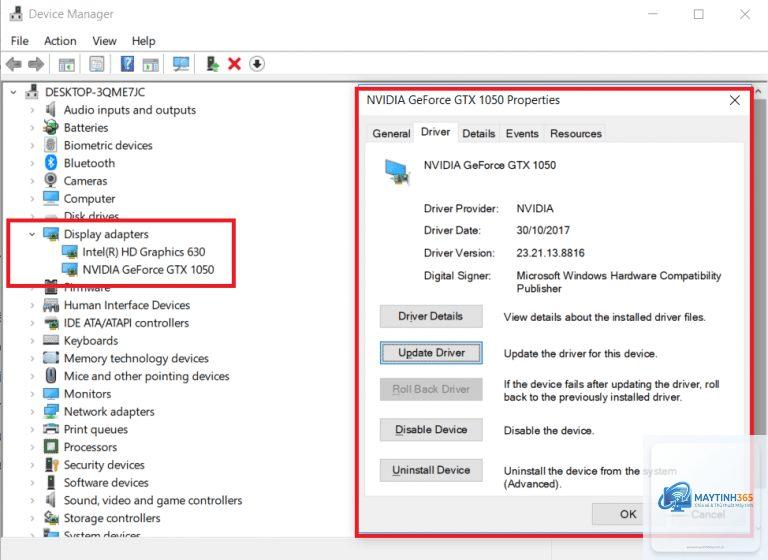
Task: Expand the Human Interface Devices category
Action: coord(32,305)
